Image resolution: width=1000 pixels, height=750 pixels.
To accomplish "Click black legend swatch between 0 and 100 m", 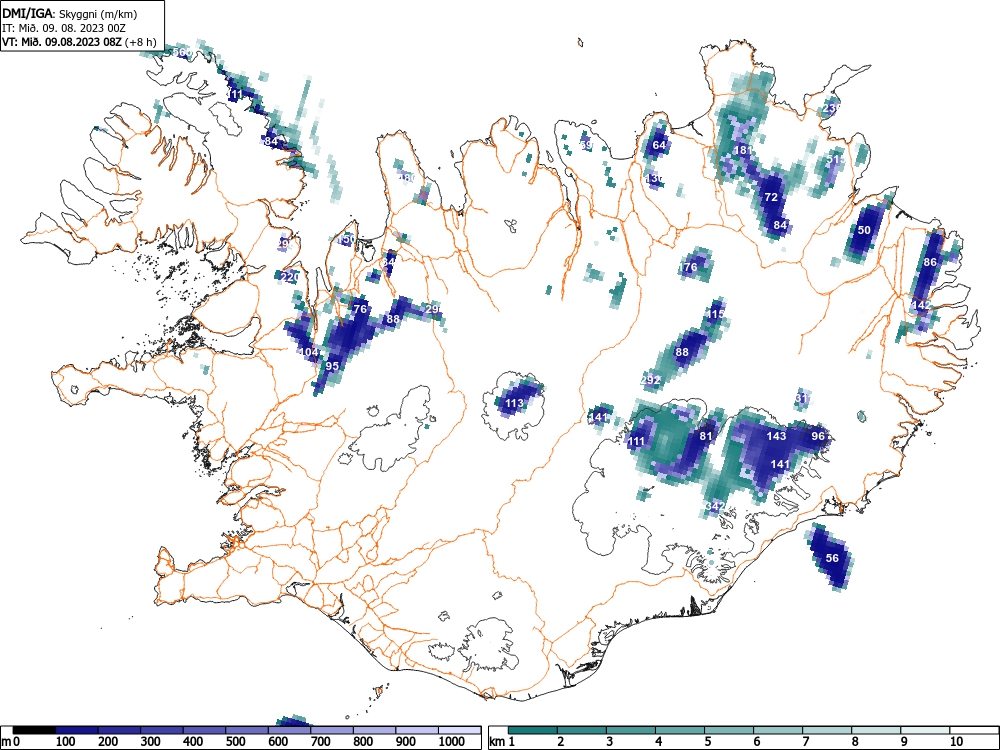I will (x=34, y=730).
